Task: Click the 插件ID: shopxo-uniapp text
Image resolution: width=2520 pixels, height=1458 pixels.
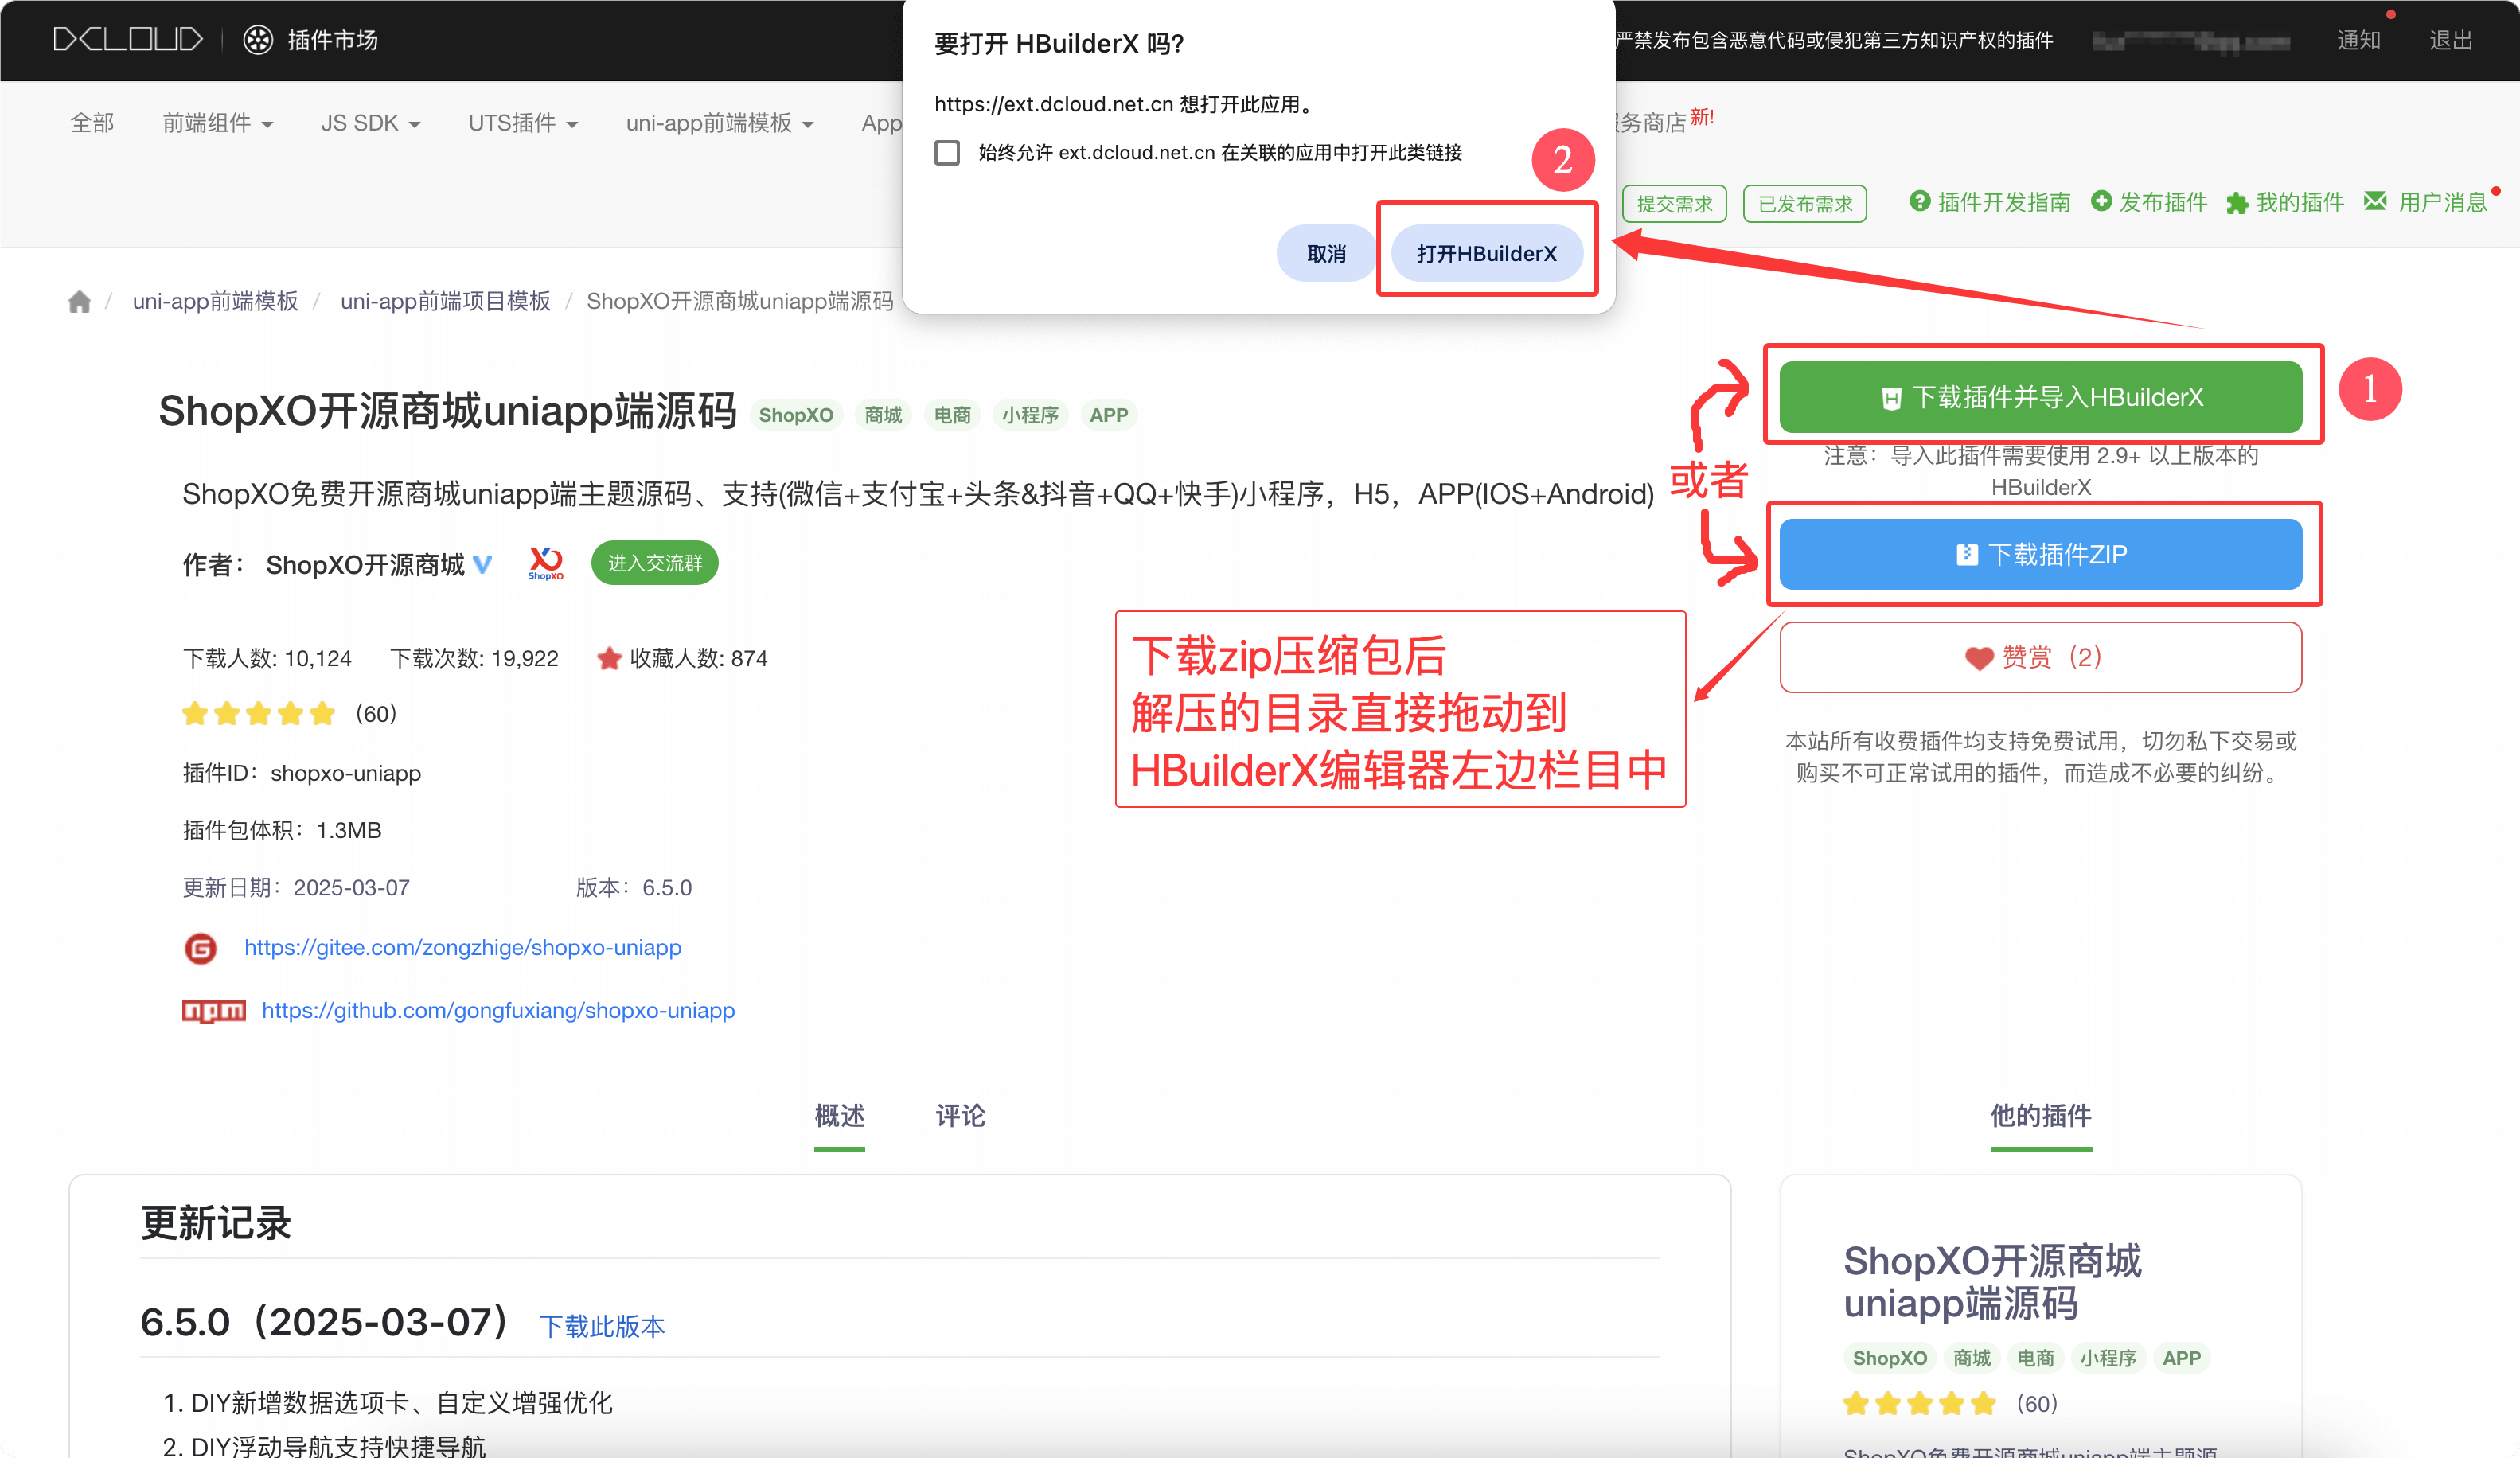Action: pos(302,773)
